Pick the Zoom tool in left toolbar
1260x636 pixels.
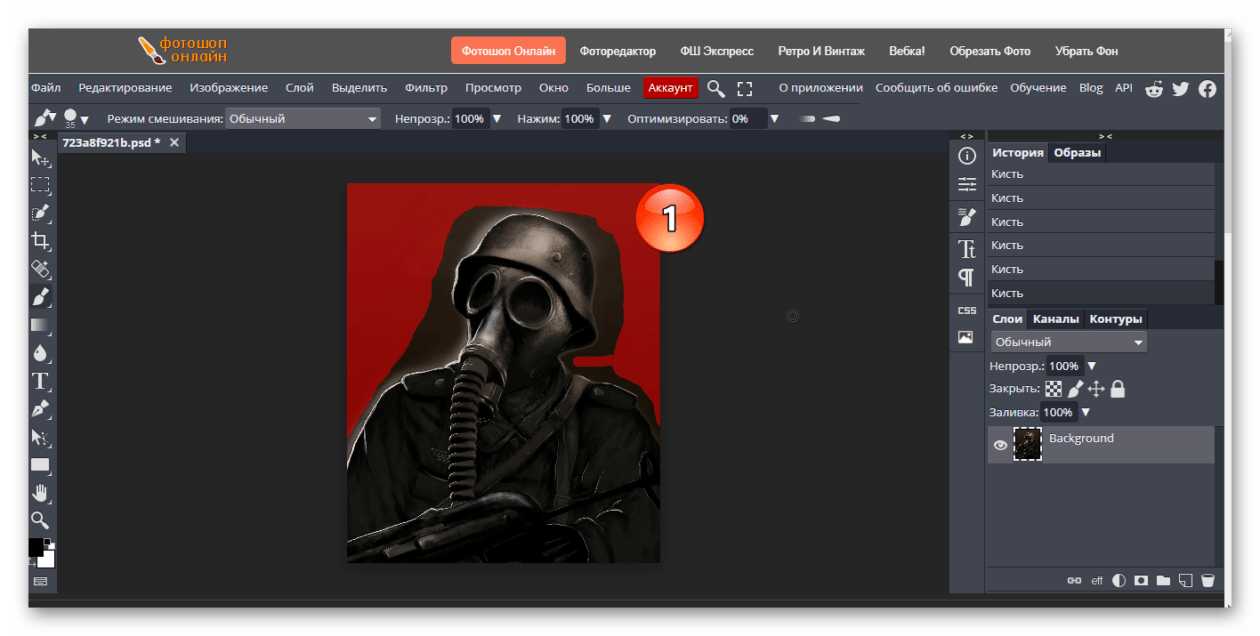(x=40, y=520)
